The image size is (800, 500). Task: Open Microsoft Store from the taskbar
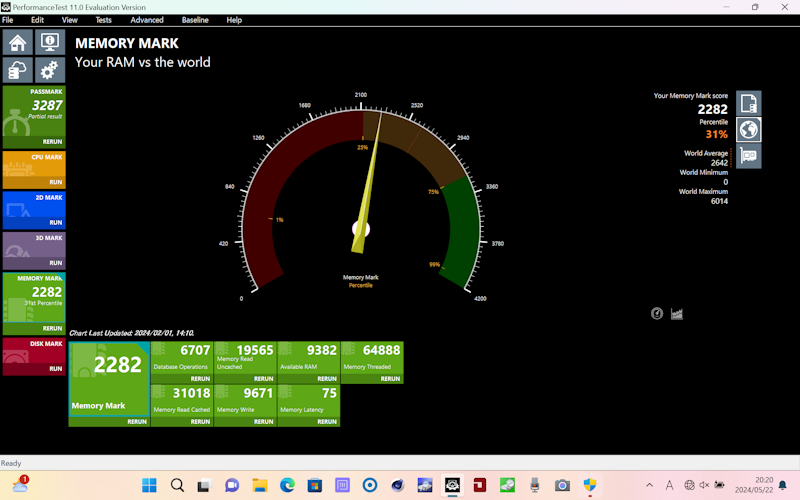pyautogui.click(x=315, y=485)
